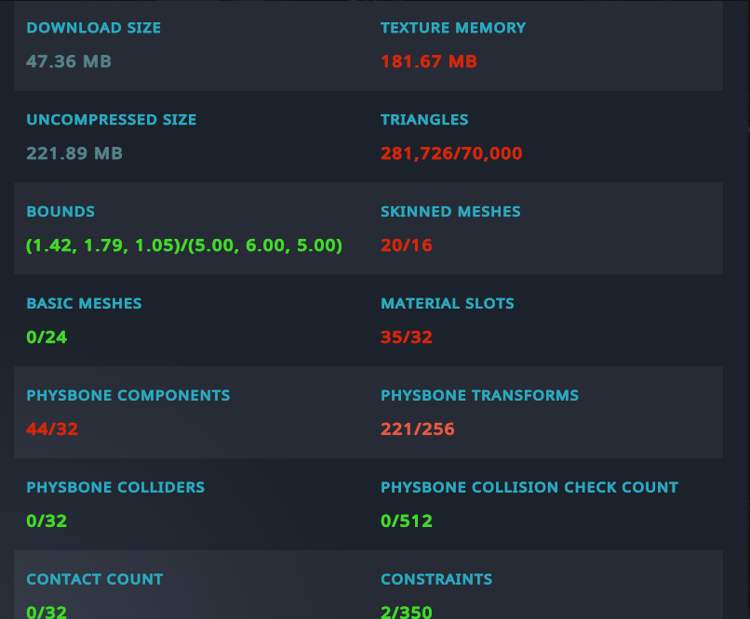Image resolution: width=750 pixels, height=619 pixels.
Task: Click the 47.36 MB download size value
Action: (69, 62)
